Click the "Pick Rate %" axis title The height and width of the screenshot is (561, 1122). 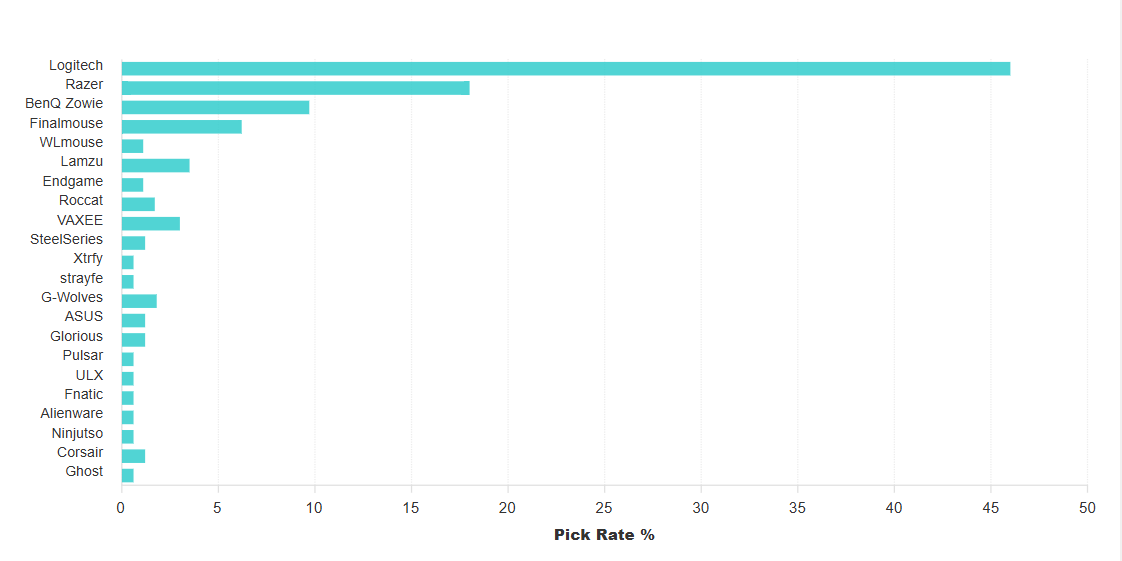click(x=604, y=535)
